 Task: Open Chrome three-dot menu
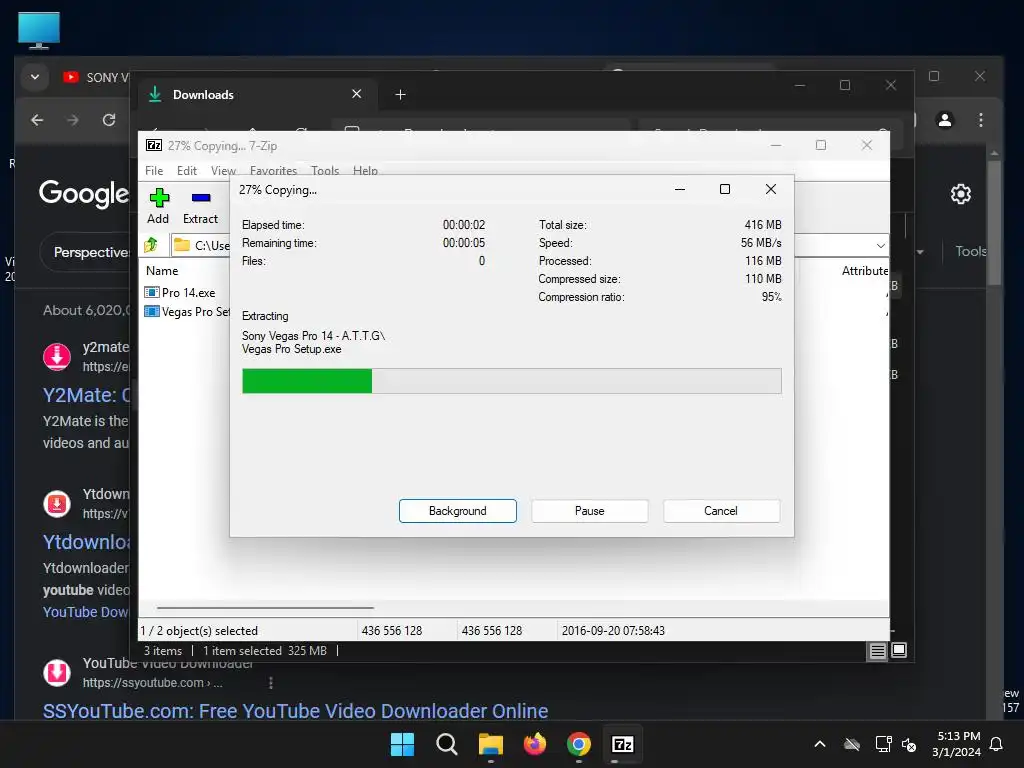tap(981, 120)
